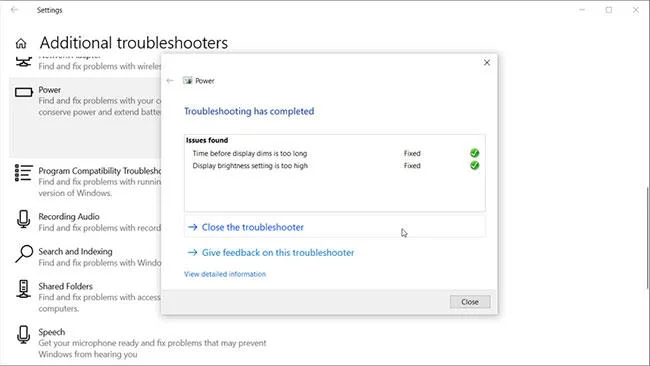Click the Recording Audio microphone icon
The height and width of the screenshot is (366, 650).
[24, 219]
